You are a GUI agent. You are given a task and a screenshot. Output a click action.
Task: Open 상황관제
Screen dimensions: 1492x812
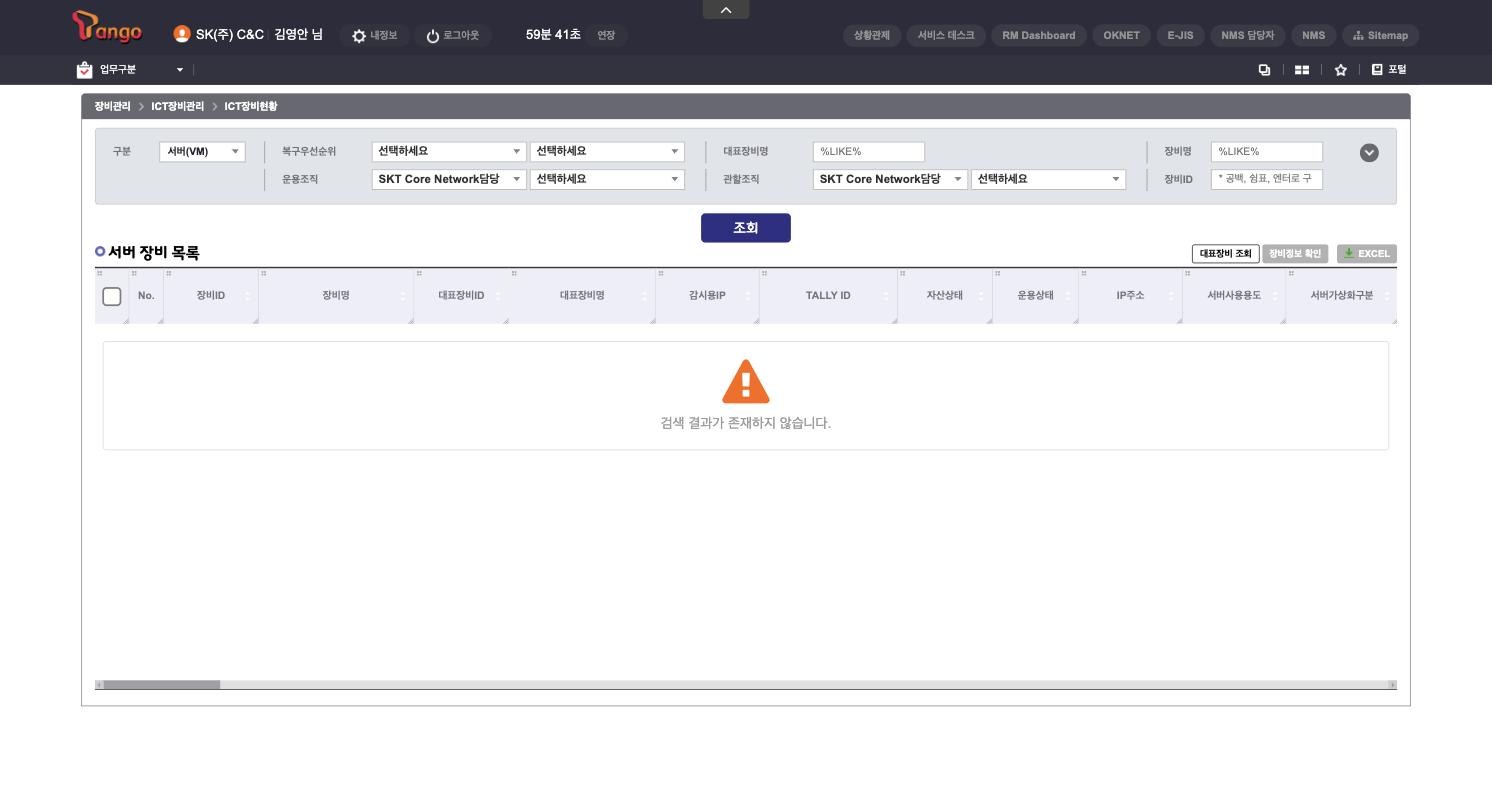(872, 35)
